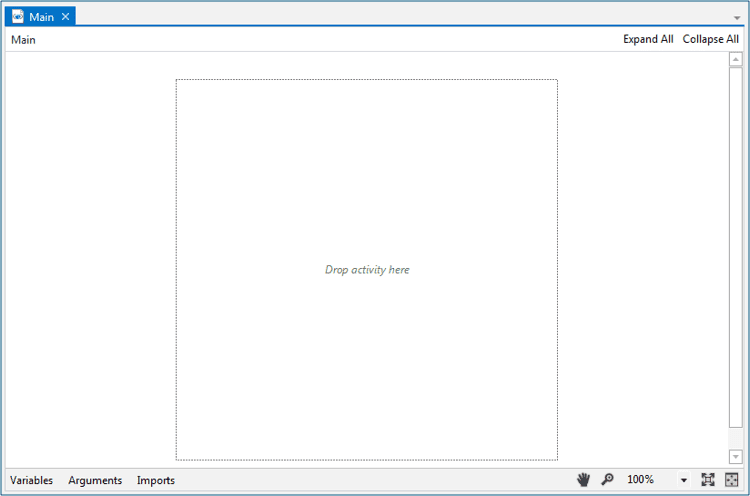Click Expand All
The width and height of the screenshot is (750, 496).
point(648,40)
